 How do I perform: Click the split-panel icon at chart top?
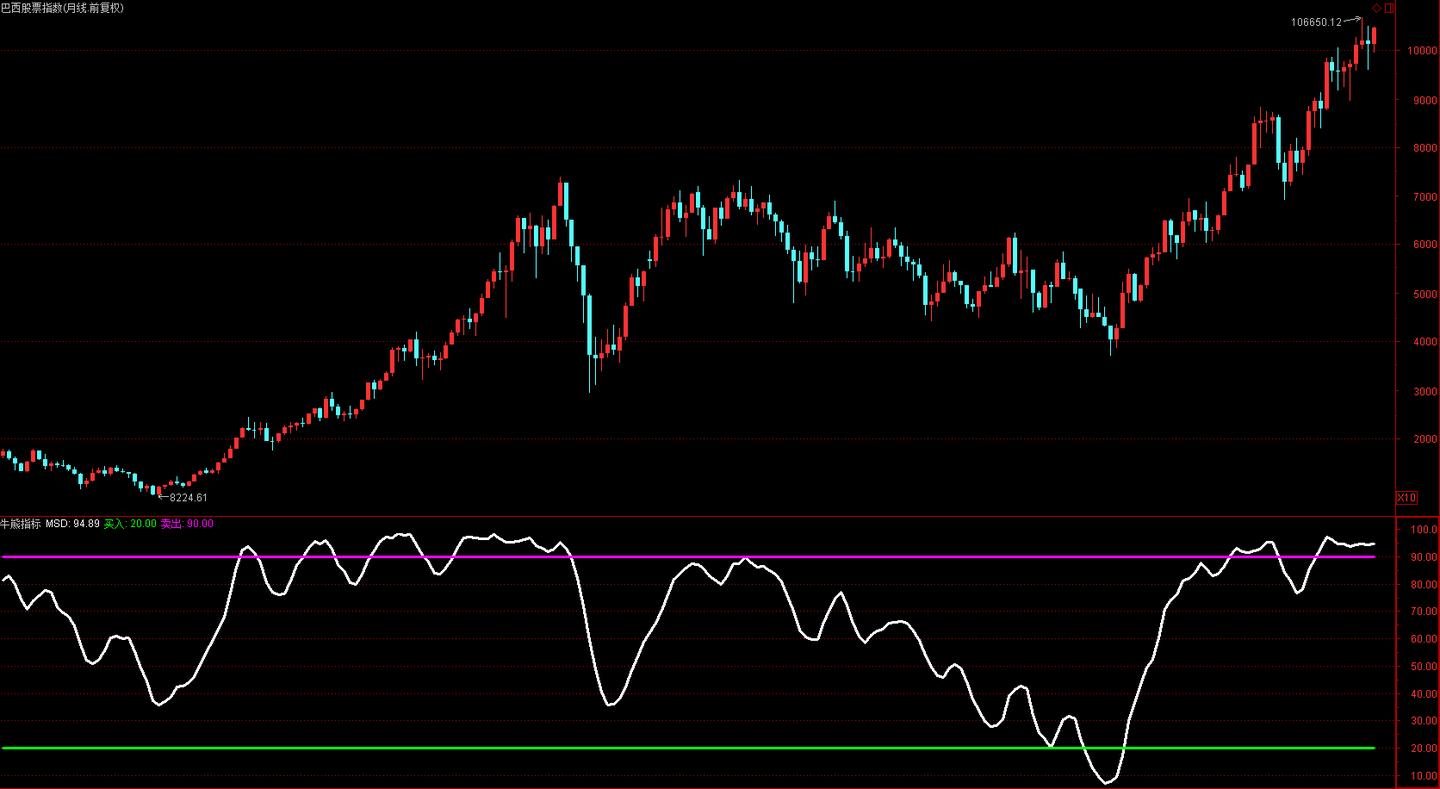click(x=1389, y=8)
